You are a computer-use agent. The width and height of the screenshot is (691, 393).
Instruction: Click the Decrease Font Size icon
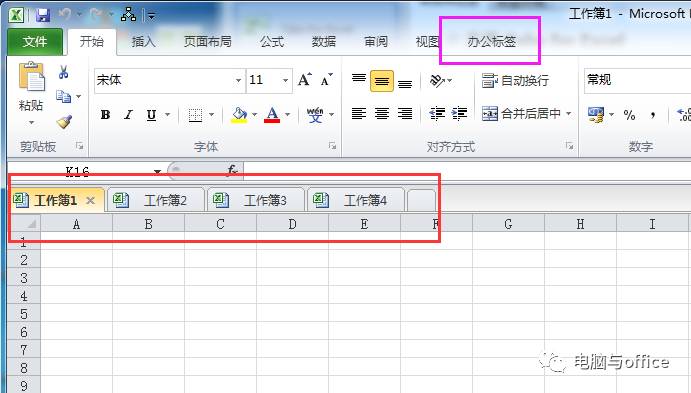tap(327, 80)
